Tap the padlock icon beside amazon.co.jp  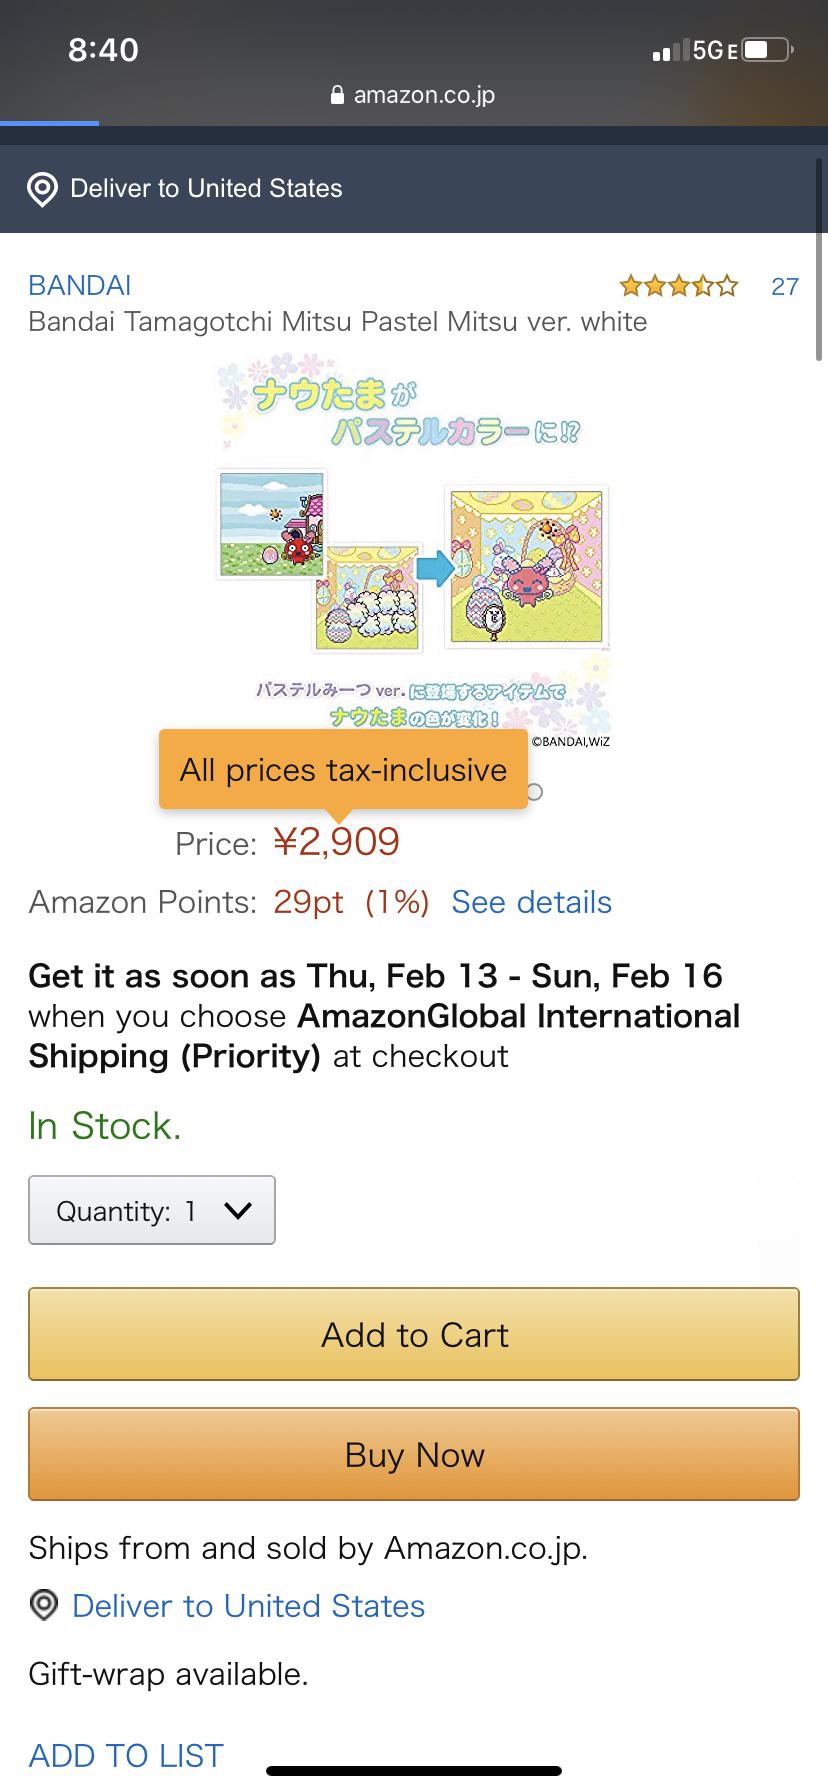point(335,95)
